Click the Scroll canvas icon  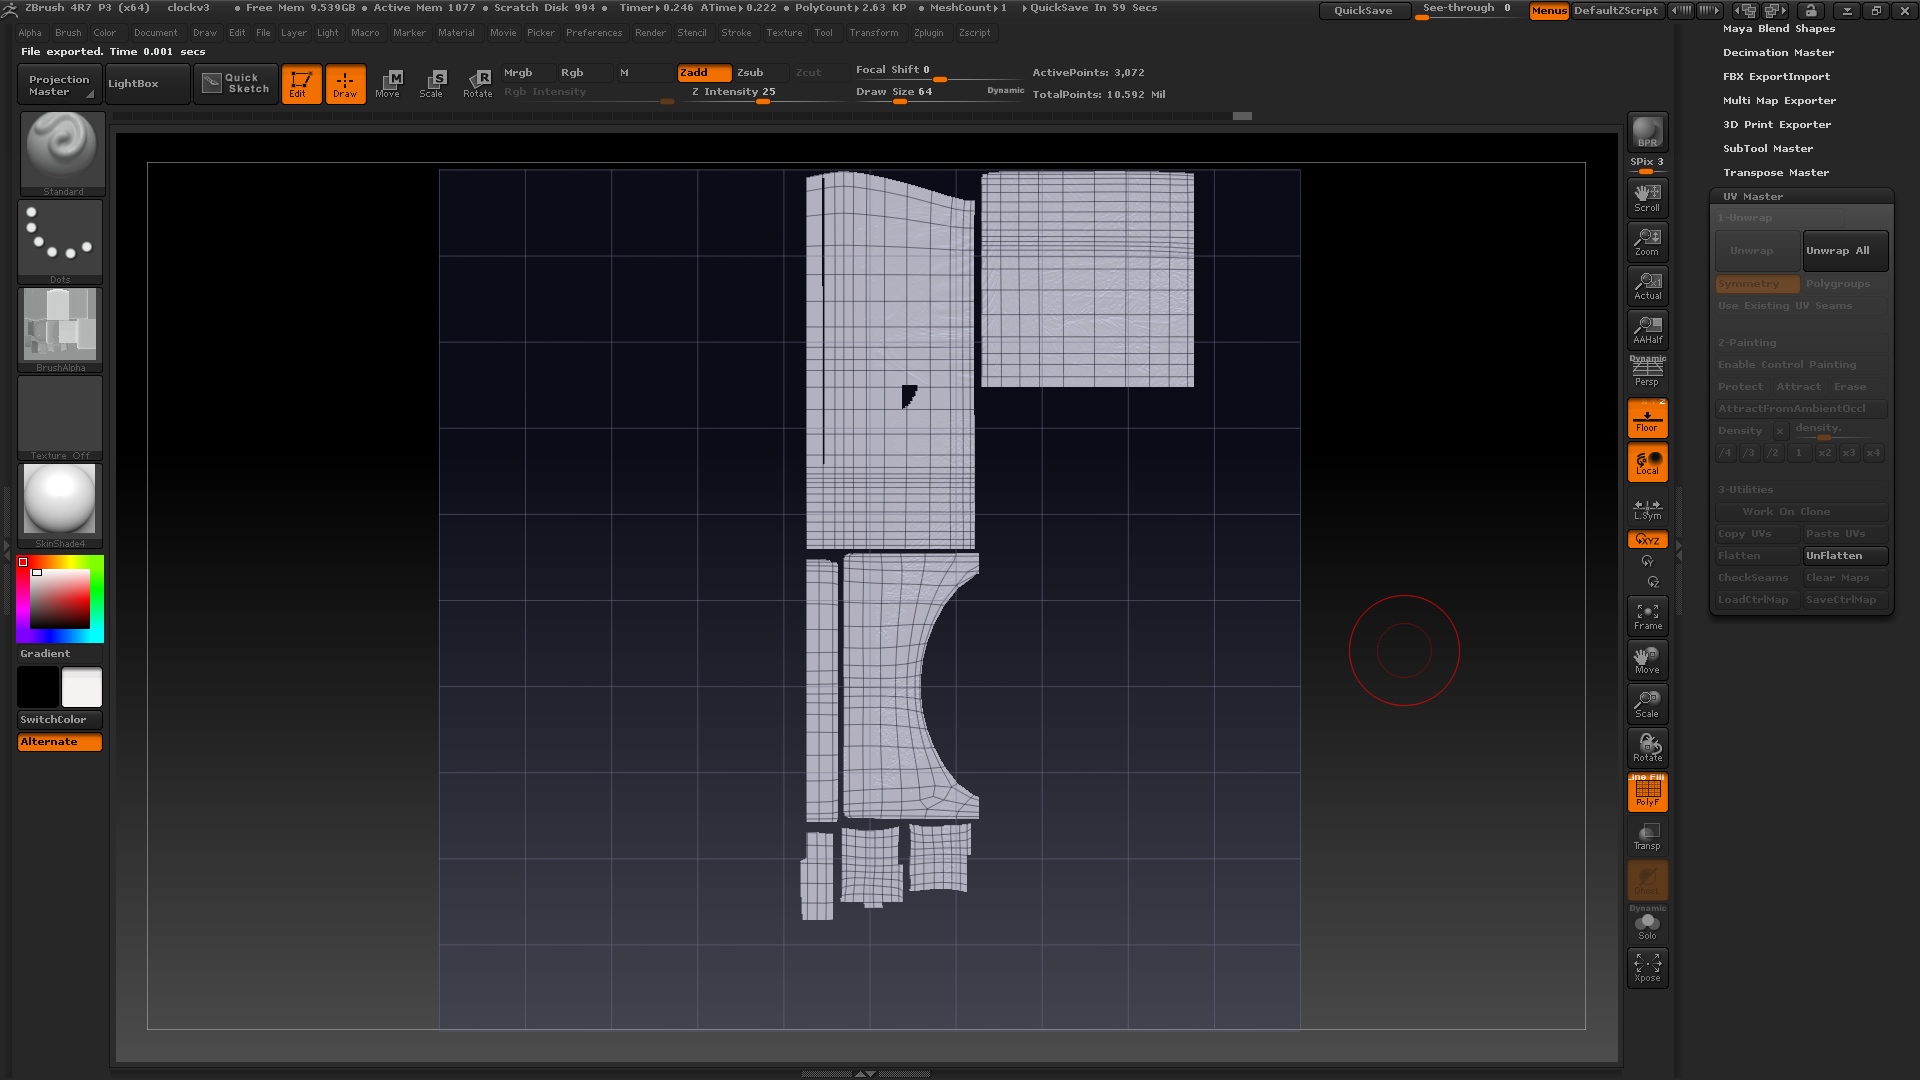1647,198
